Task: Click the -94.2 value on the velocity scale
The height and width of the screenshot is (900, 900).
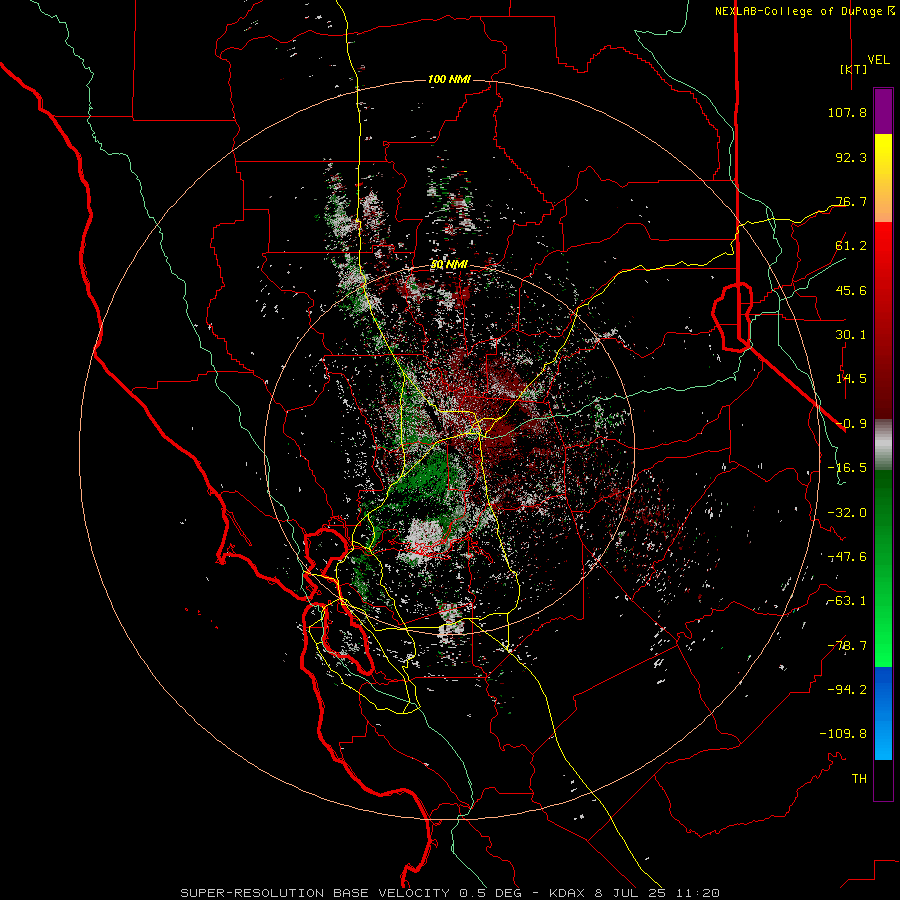Action: pos(847,690)
